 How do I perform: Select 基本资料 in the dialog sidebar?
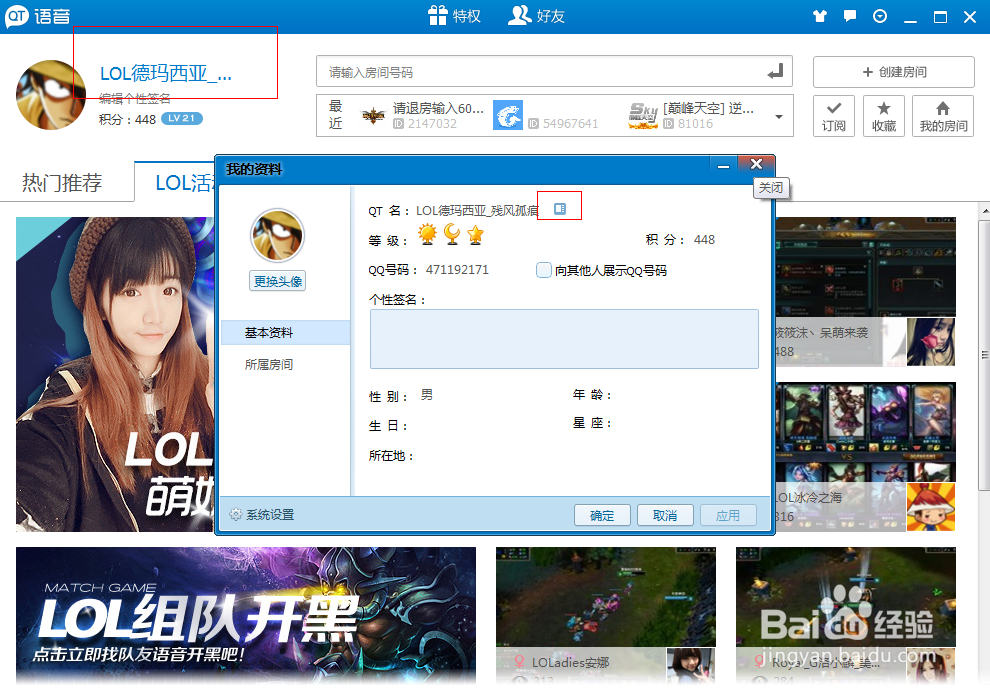click(285, 333)
